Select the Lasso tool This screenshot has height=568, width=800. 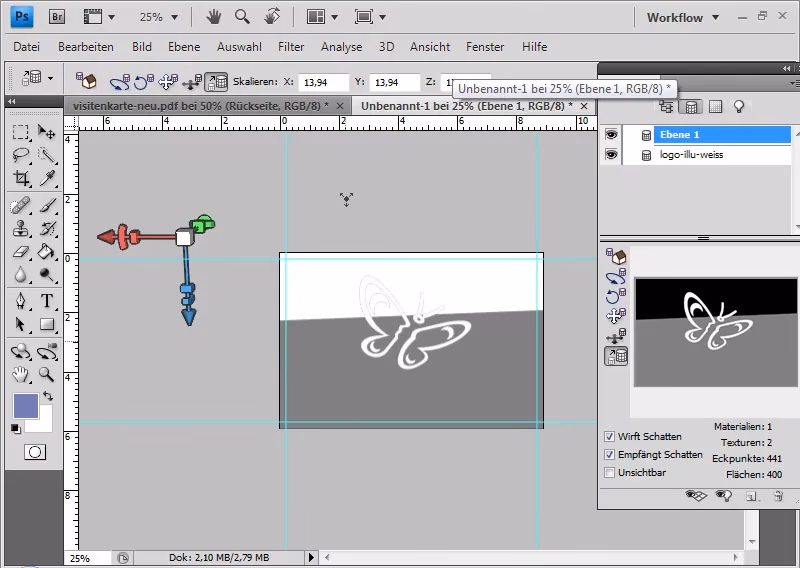click(x=21, y=155)
